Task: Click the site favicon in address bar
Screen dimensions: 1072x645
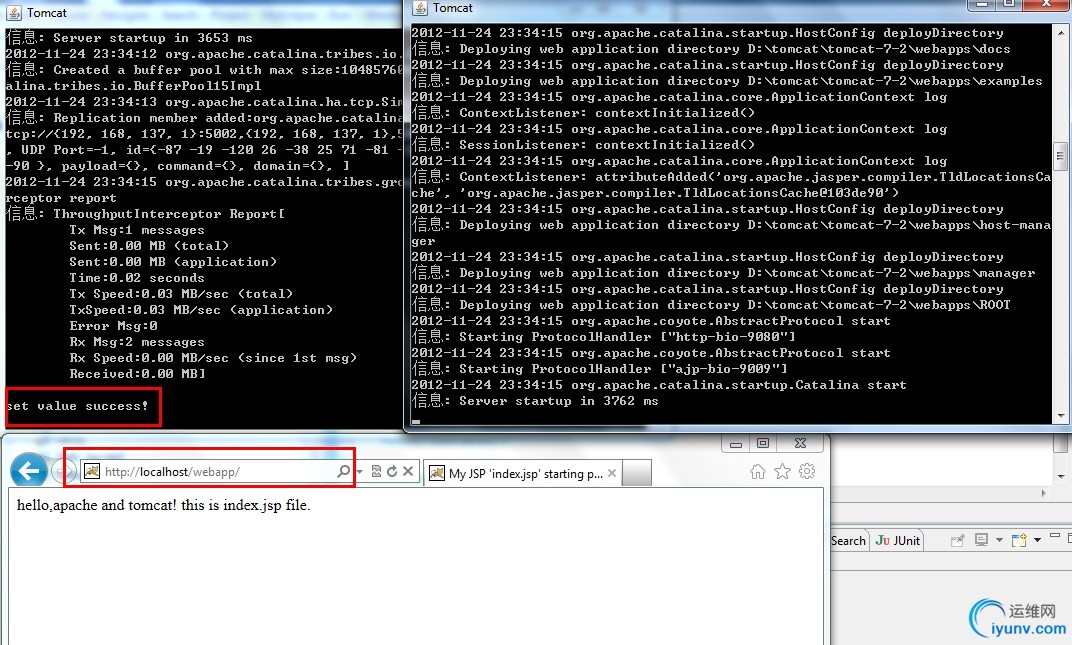Action: pos(92,471)
